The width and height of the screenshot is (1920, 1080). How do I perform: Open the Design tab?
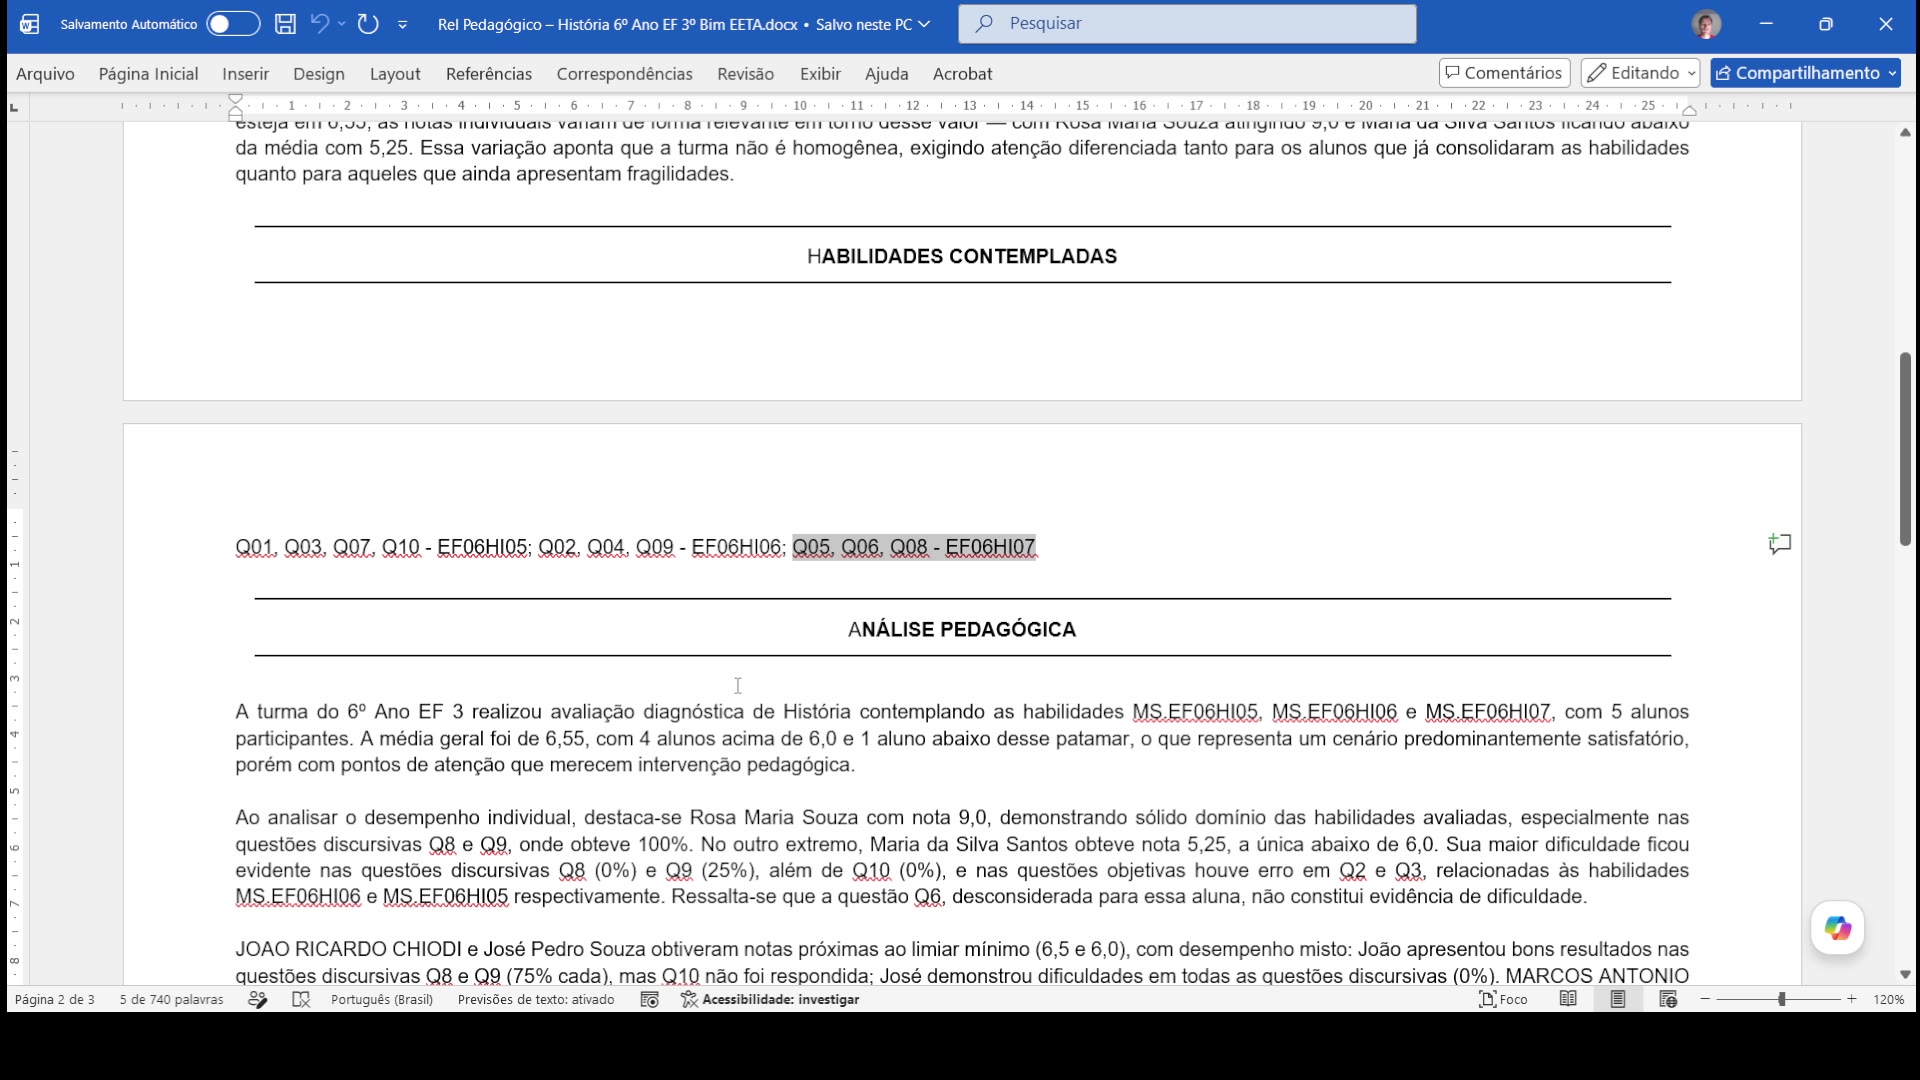coord(318,74)
